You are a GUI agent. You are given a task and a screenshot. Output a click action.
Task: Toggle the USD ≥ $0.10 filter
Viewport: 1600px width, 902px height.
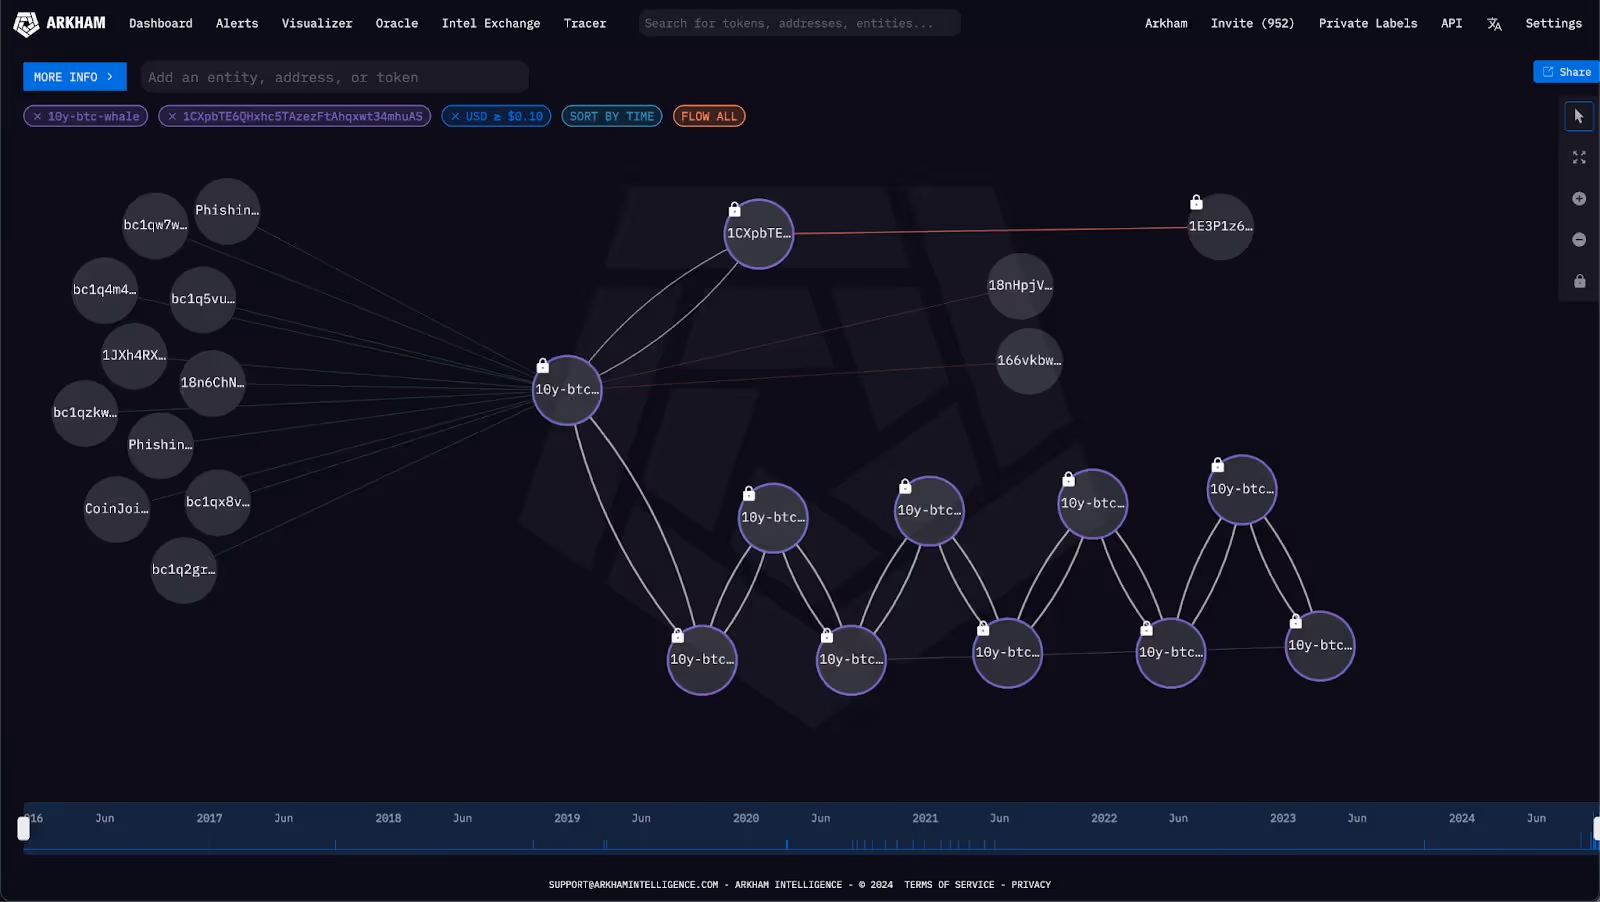pos(496,116)
